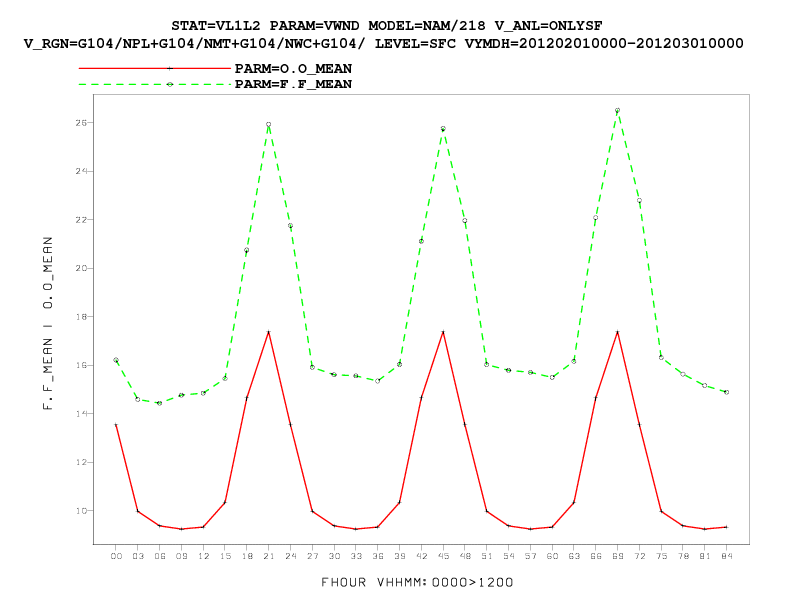
Task: Click x-axis tick label 51
Action: tap(487, 556)
